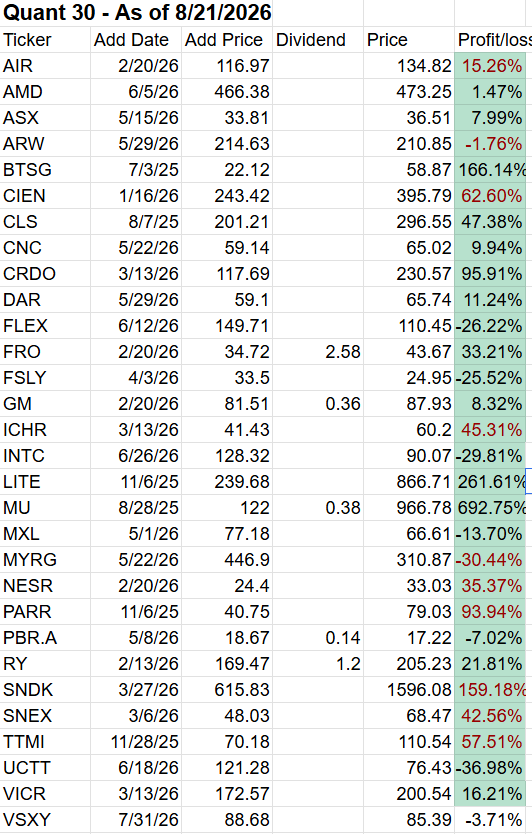Click the Ticker column header cell
532x834 pixels.
point(45,39)
